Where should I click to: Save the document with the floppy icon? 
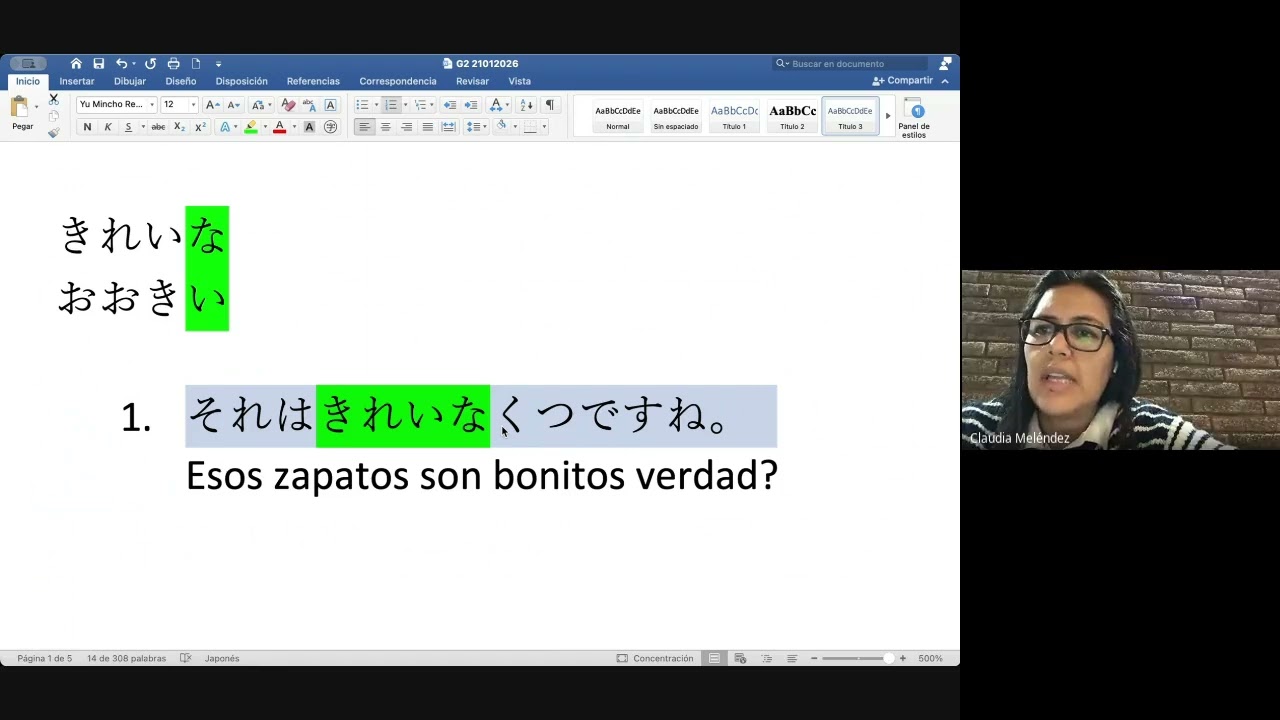click(99, 63)
